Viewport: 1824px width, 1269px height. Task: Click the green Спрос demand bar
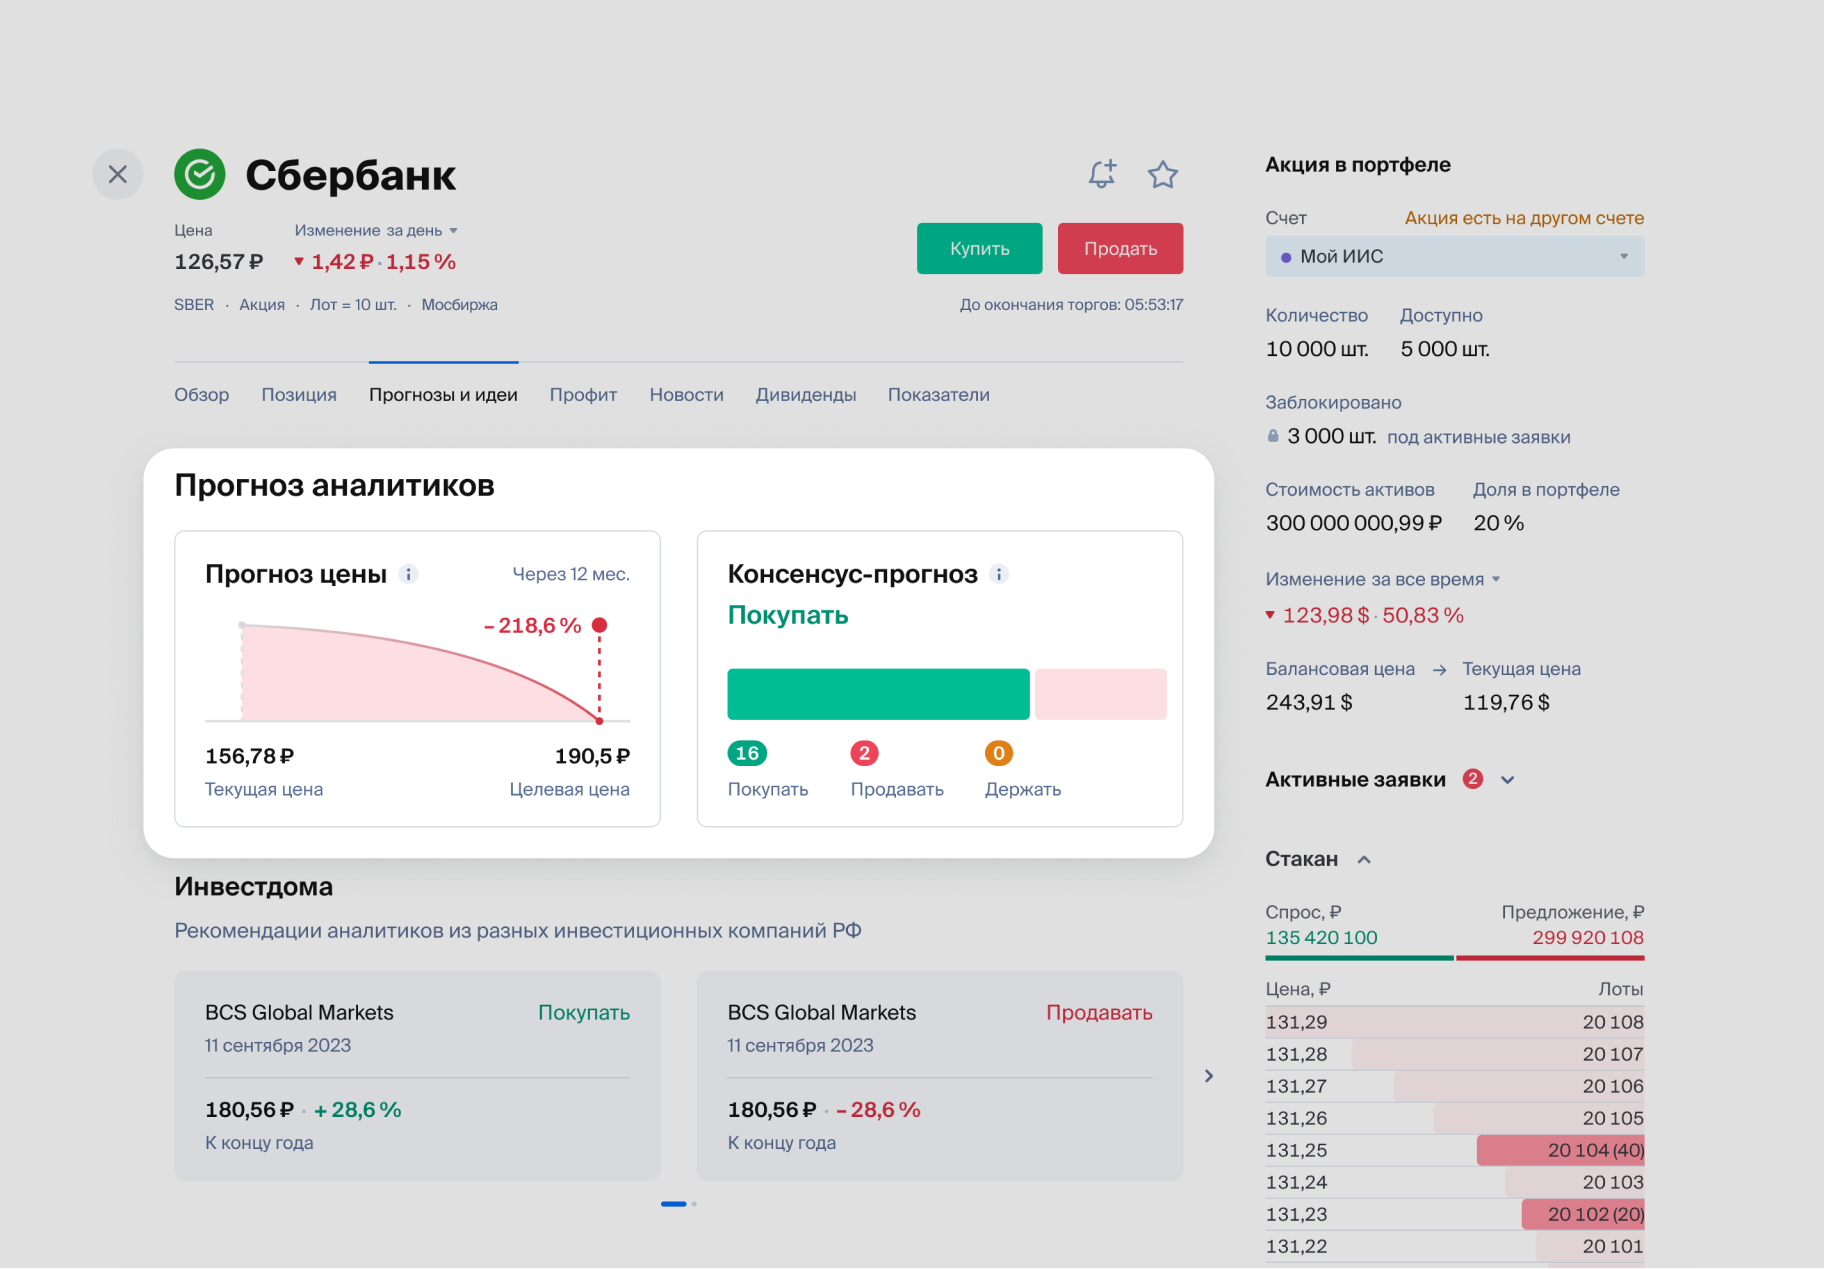click(x=1360, y=958)
